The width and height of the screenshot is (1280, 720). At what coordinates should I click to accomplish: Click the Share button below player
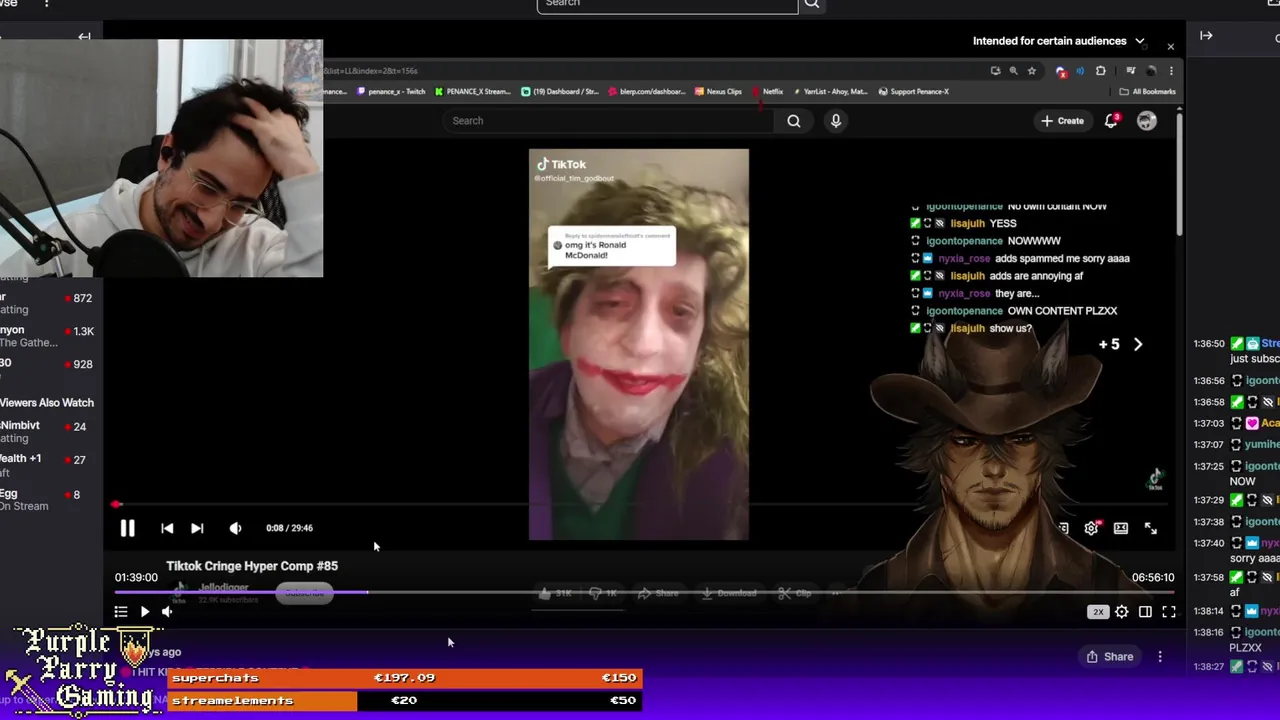(x=1110, y=657)
